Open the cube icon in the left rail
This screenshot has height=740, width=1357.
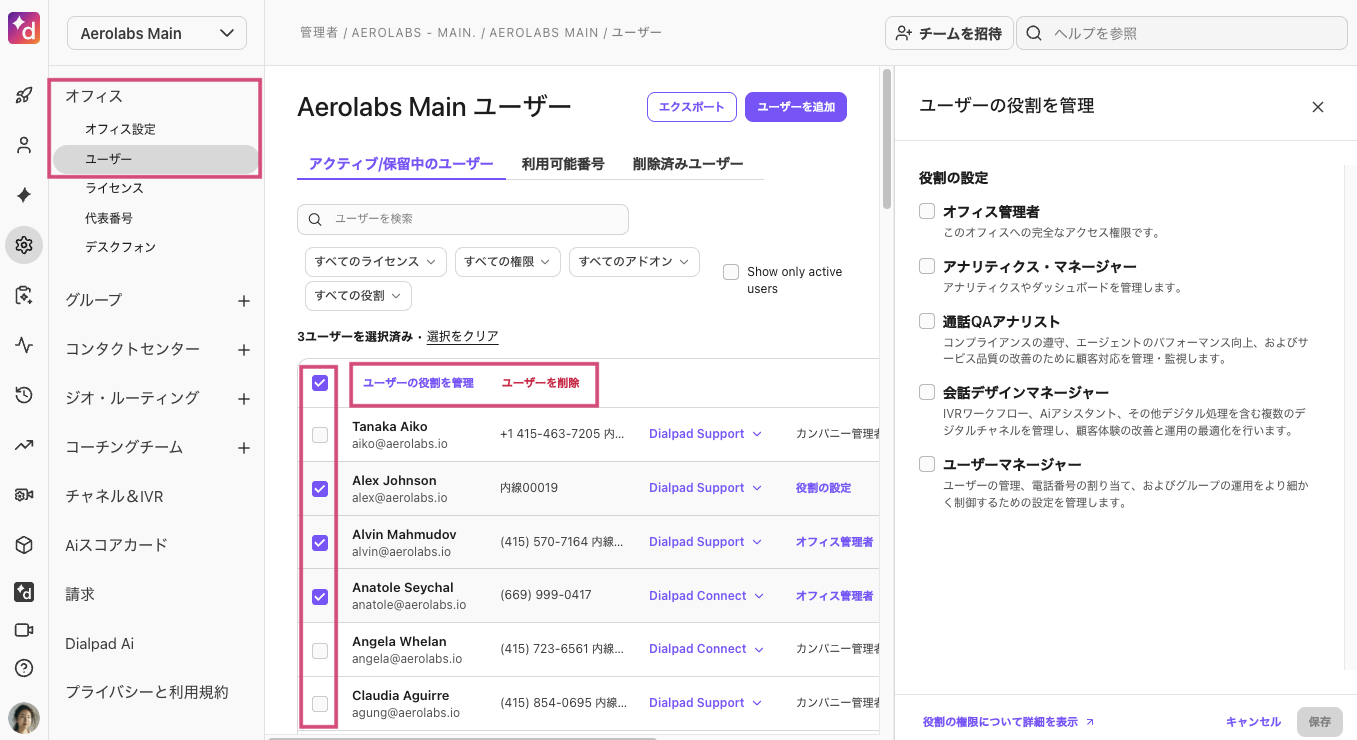click(x=24, y=544)
